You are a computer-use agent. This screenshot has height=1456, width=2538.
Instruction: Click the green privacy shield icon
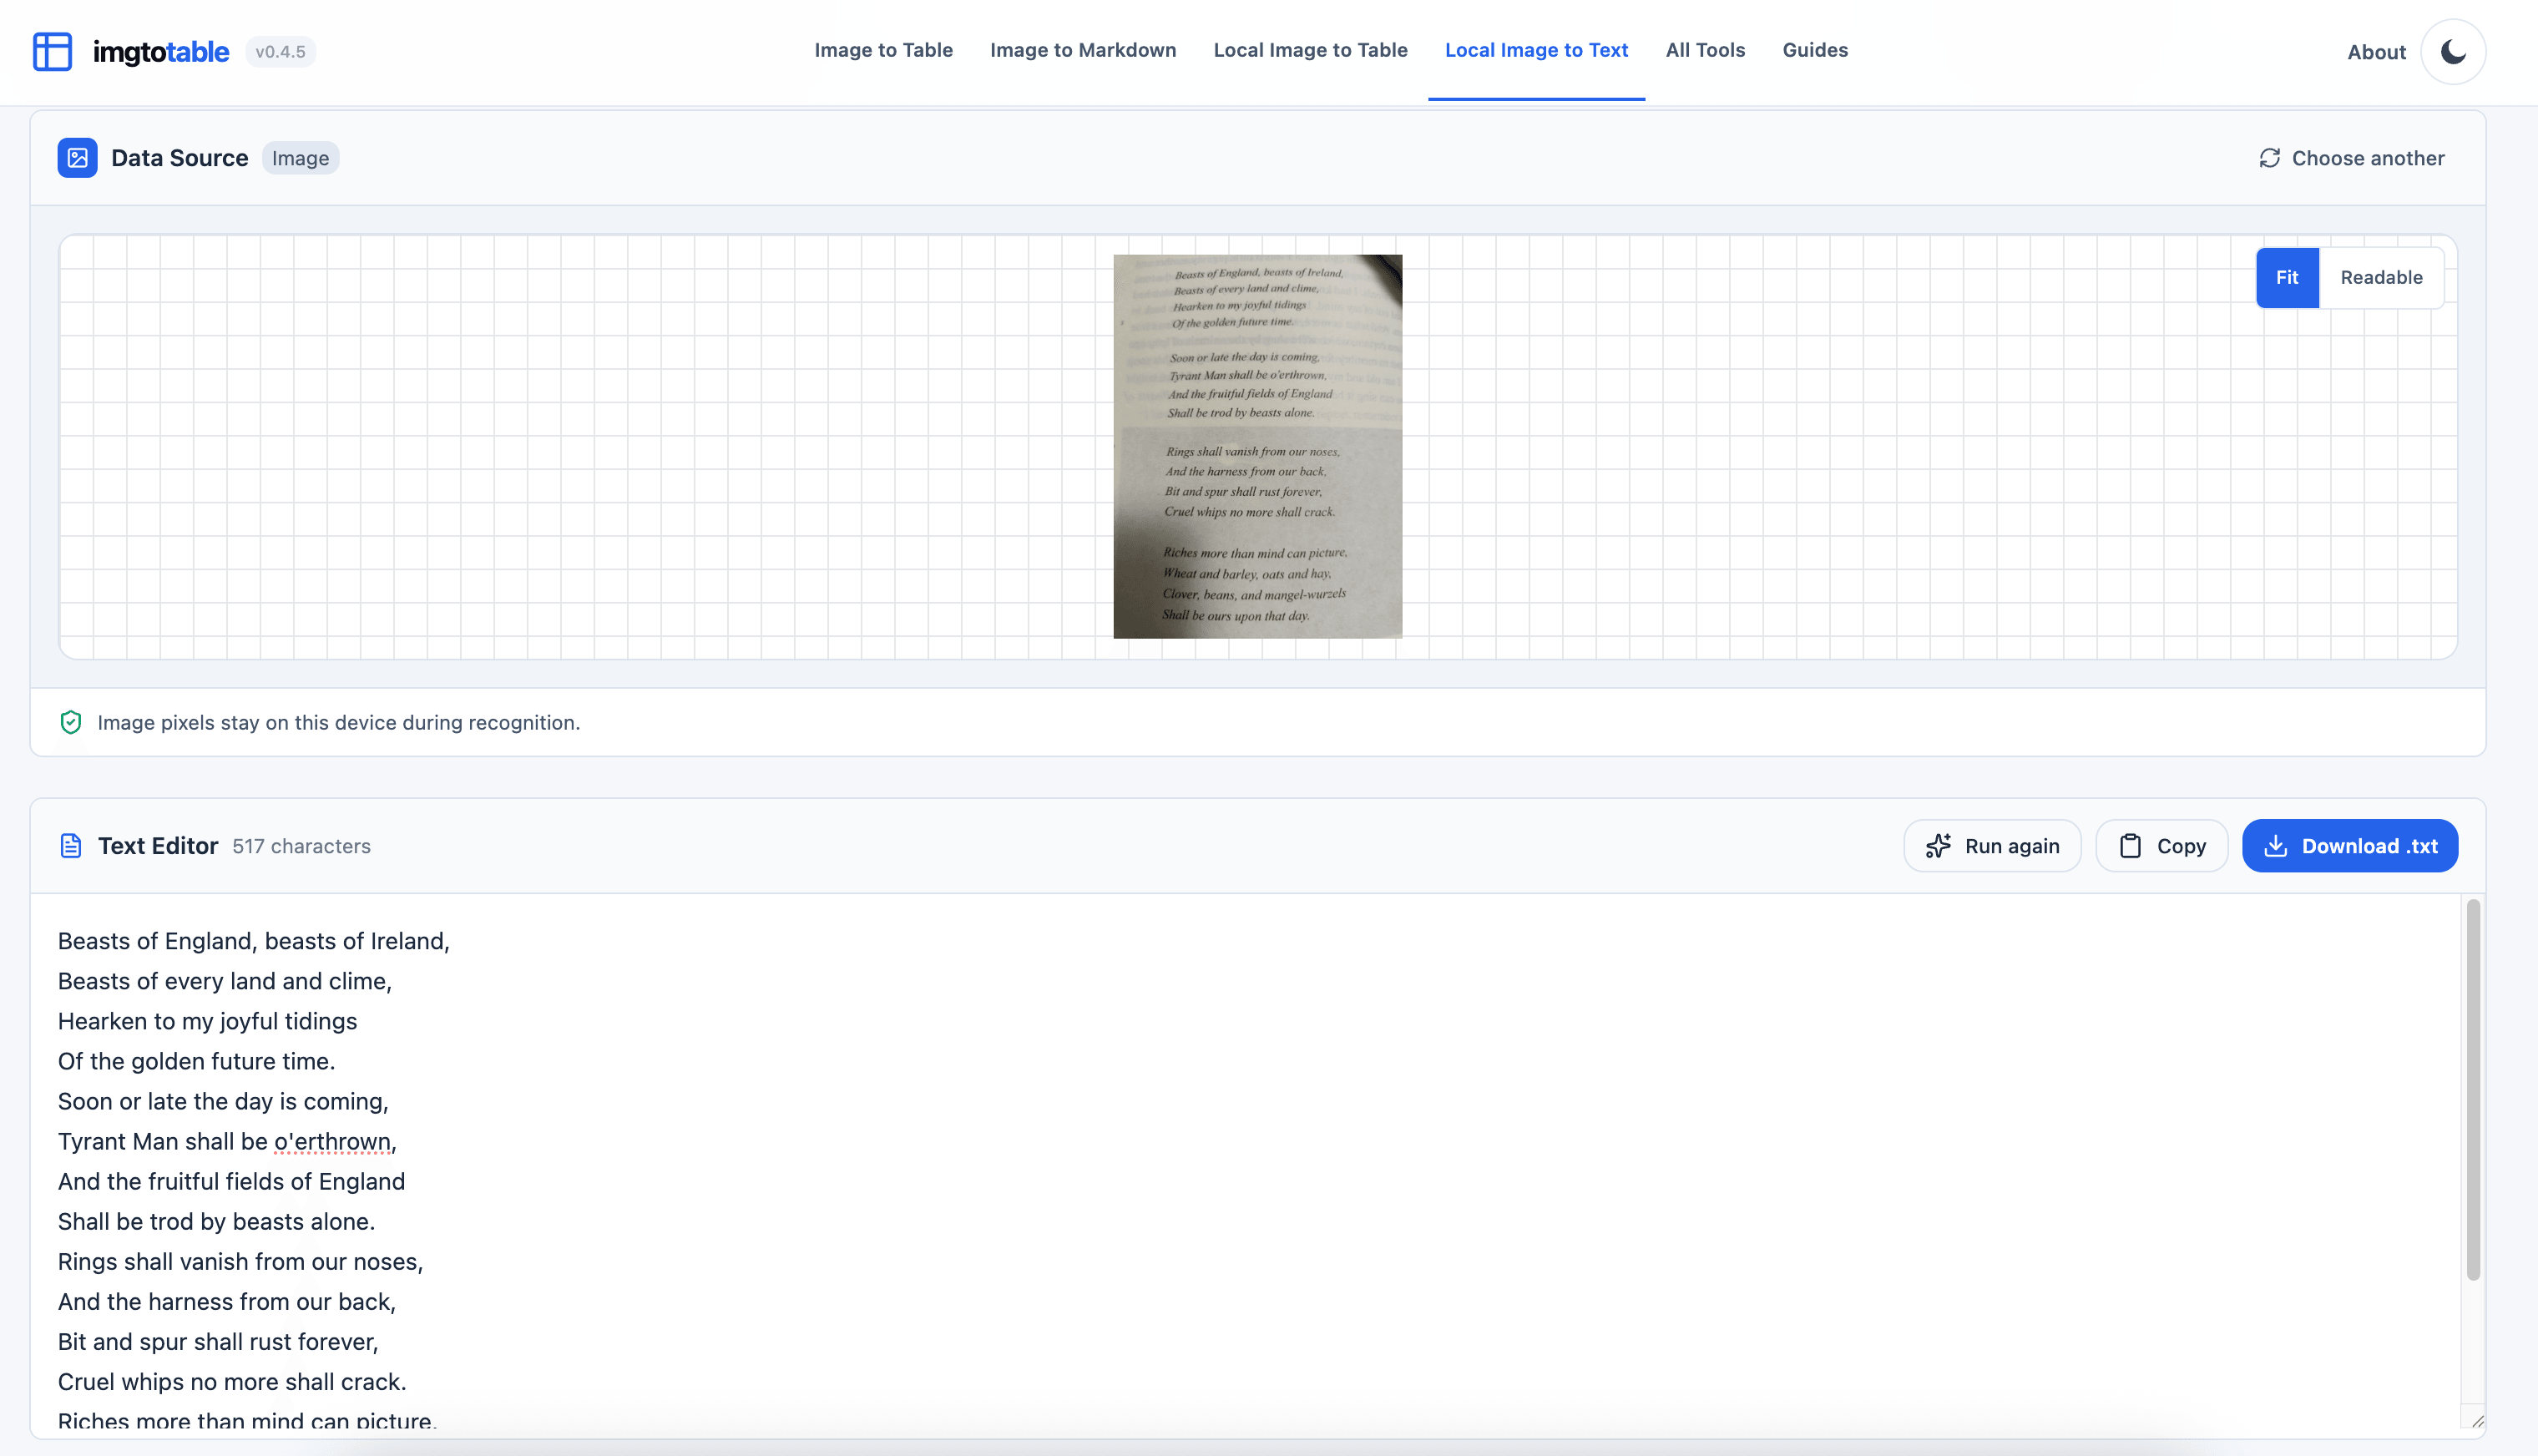(x=71, y=722)
